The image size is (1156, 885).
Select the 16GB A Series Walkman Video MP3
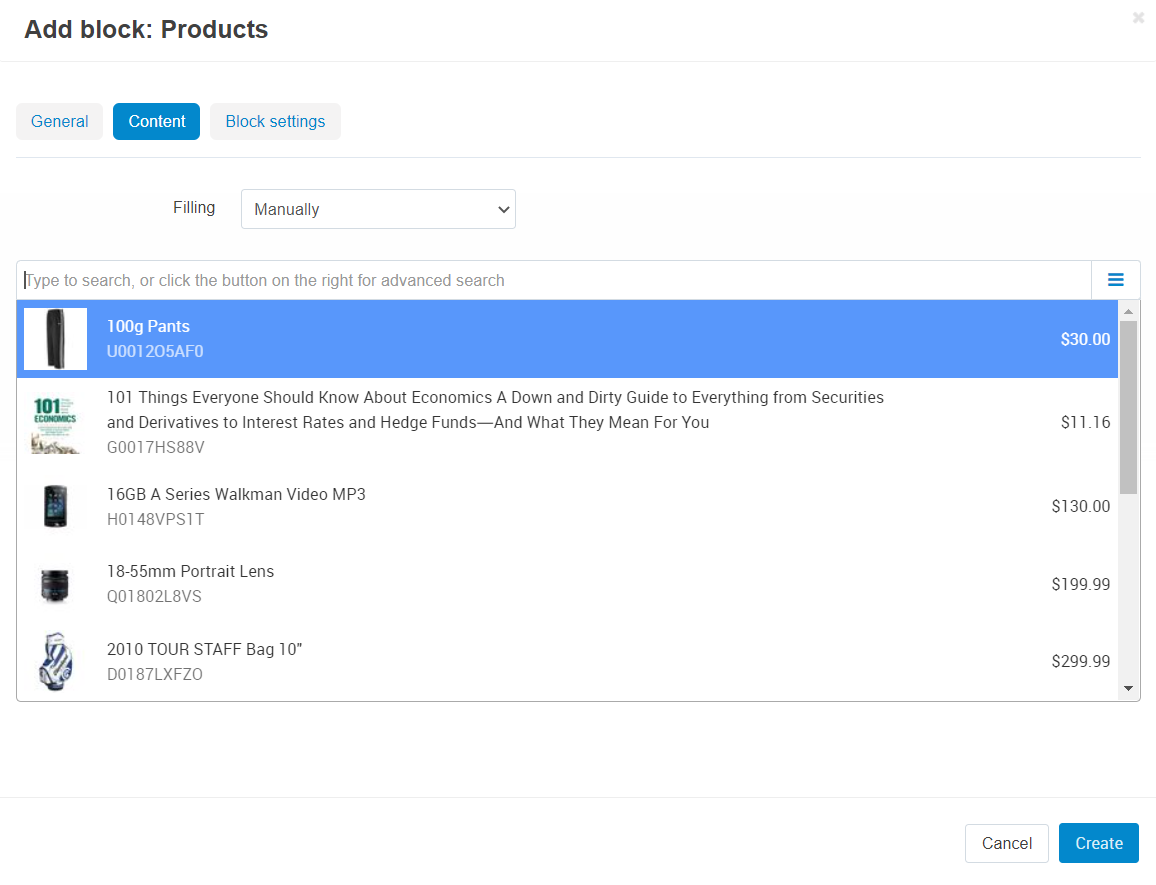click(x=236, y=495)
